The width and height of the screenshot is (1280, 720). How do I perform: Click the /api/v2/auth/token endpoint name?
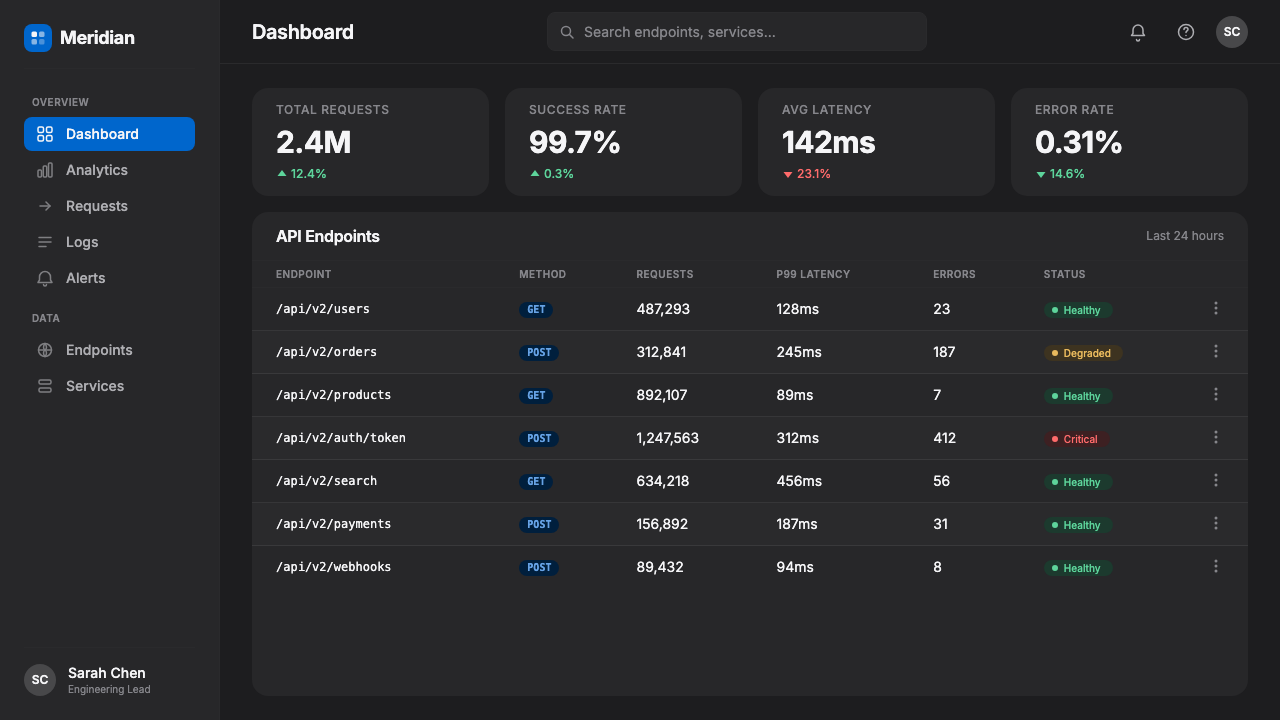pos(341,438)
